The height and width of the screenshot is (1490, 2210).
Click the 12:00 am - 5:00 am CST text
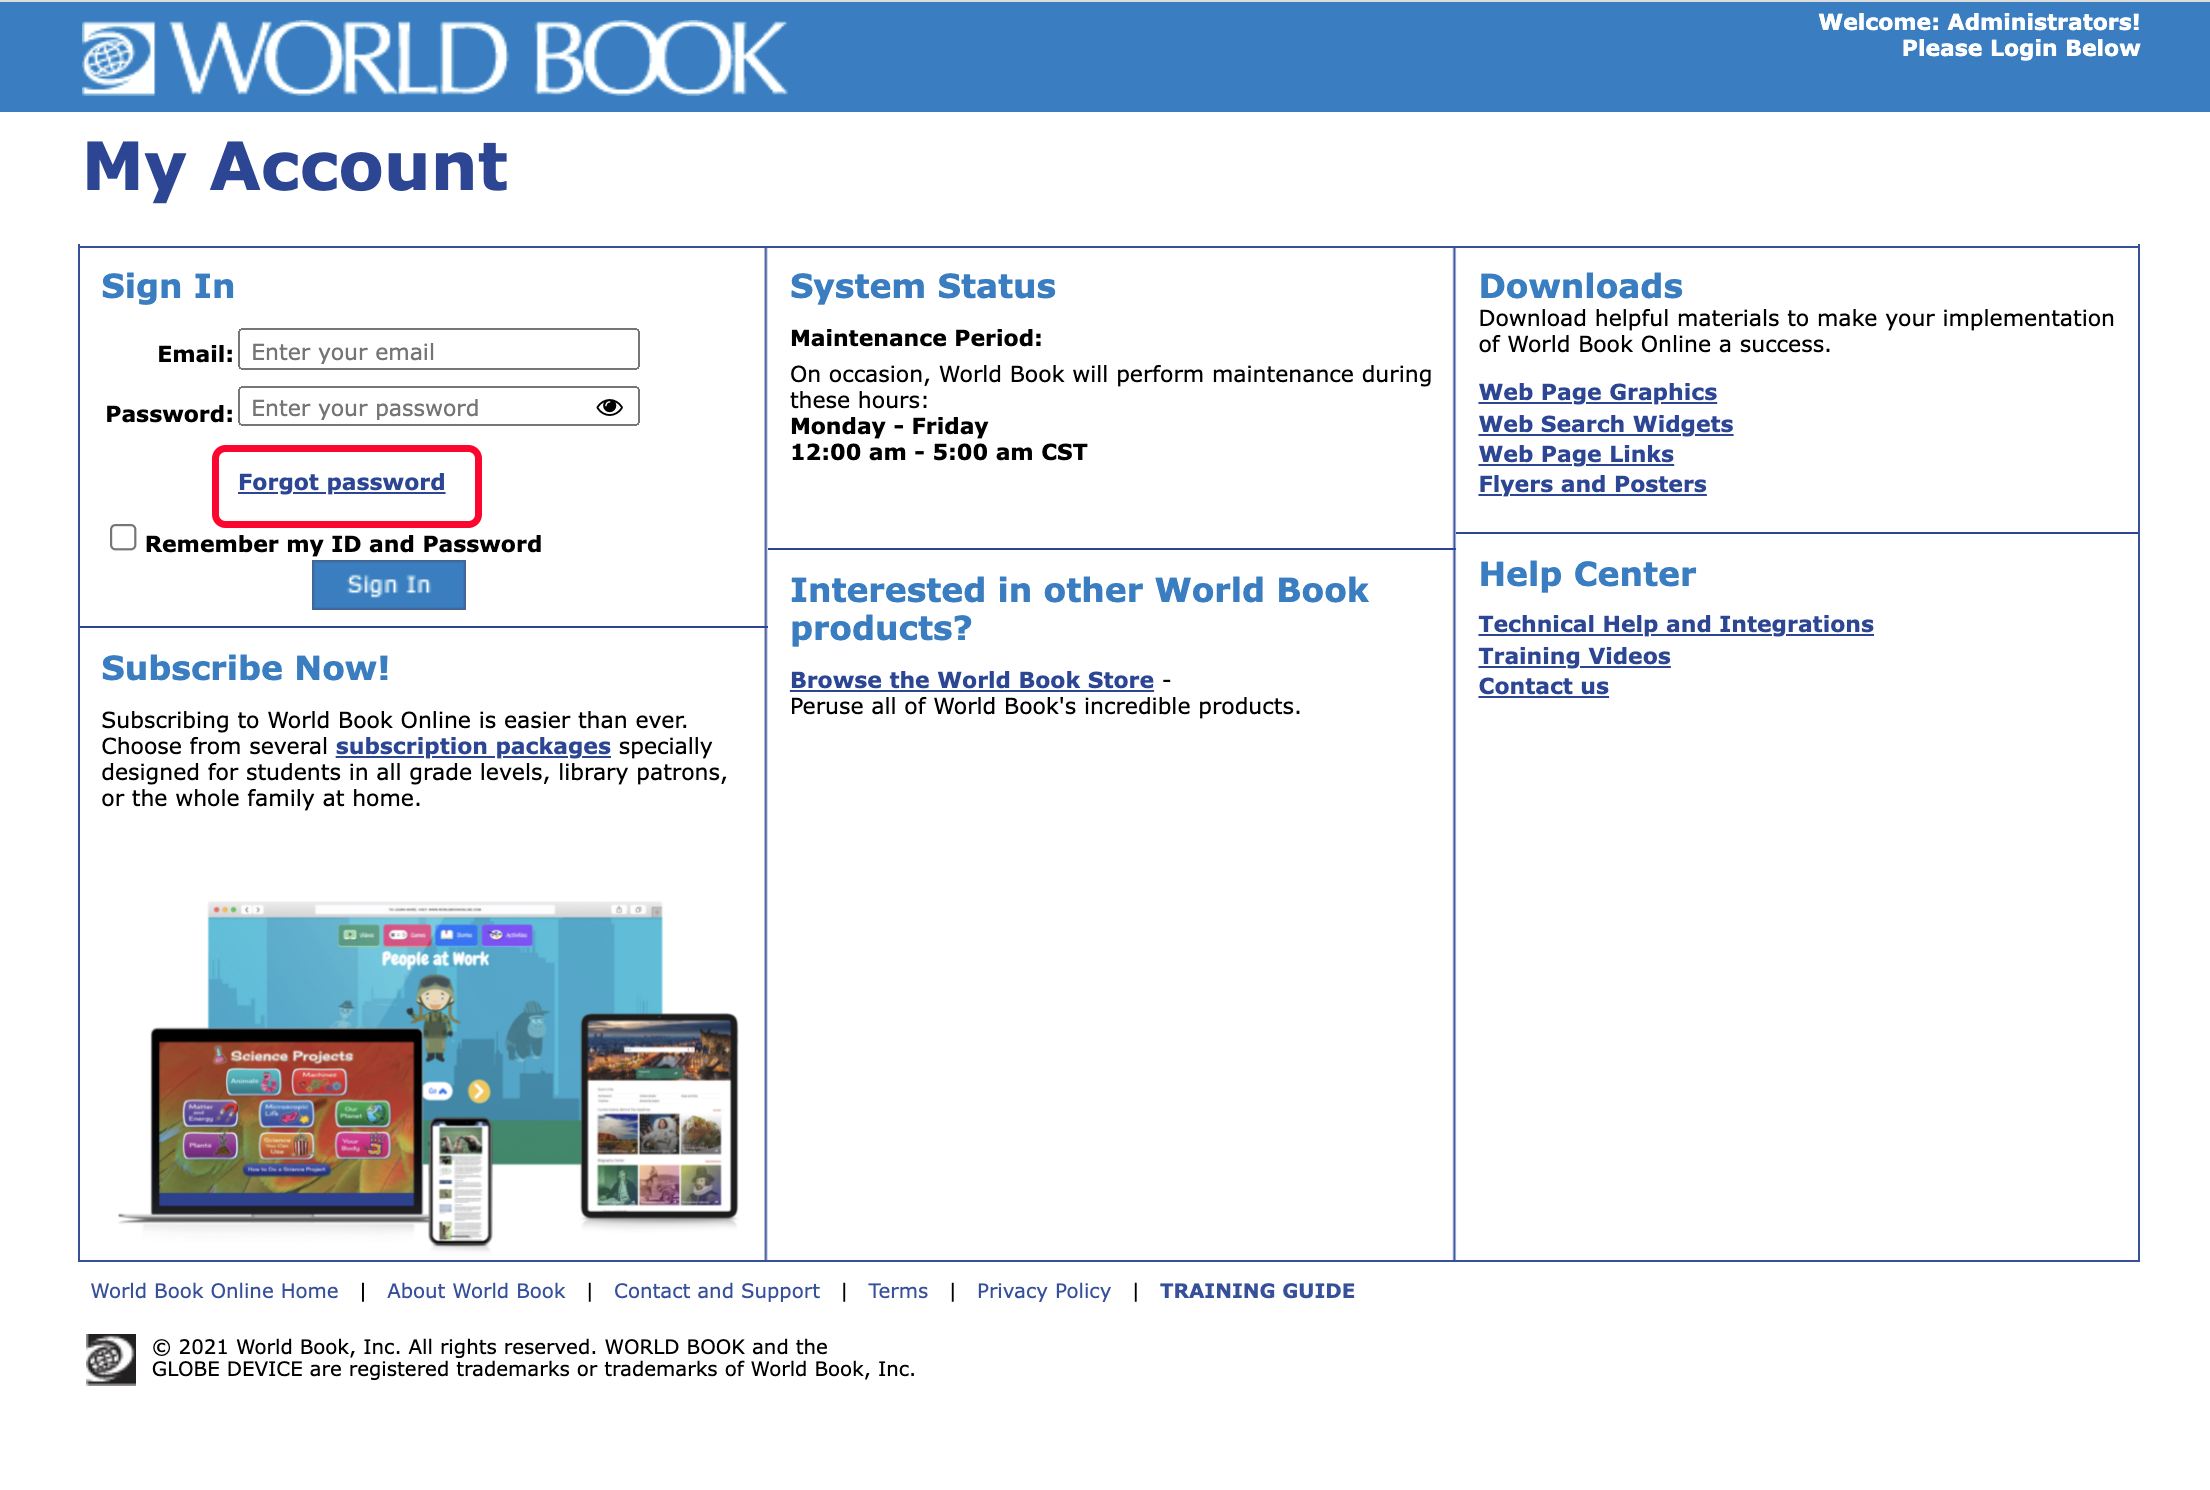tap(939, 452)
